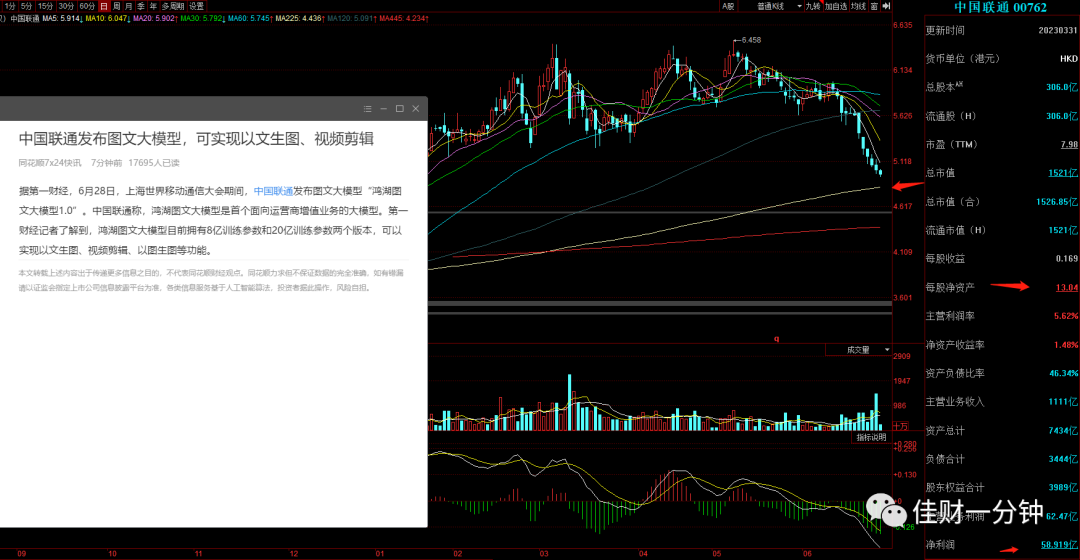The width and height of the screenshot is (1080, 560).
Task: Switch chart to 5分 period
Action: [26, 6]
